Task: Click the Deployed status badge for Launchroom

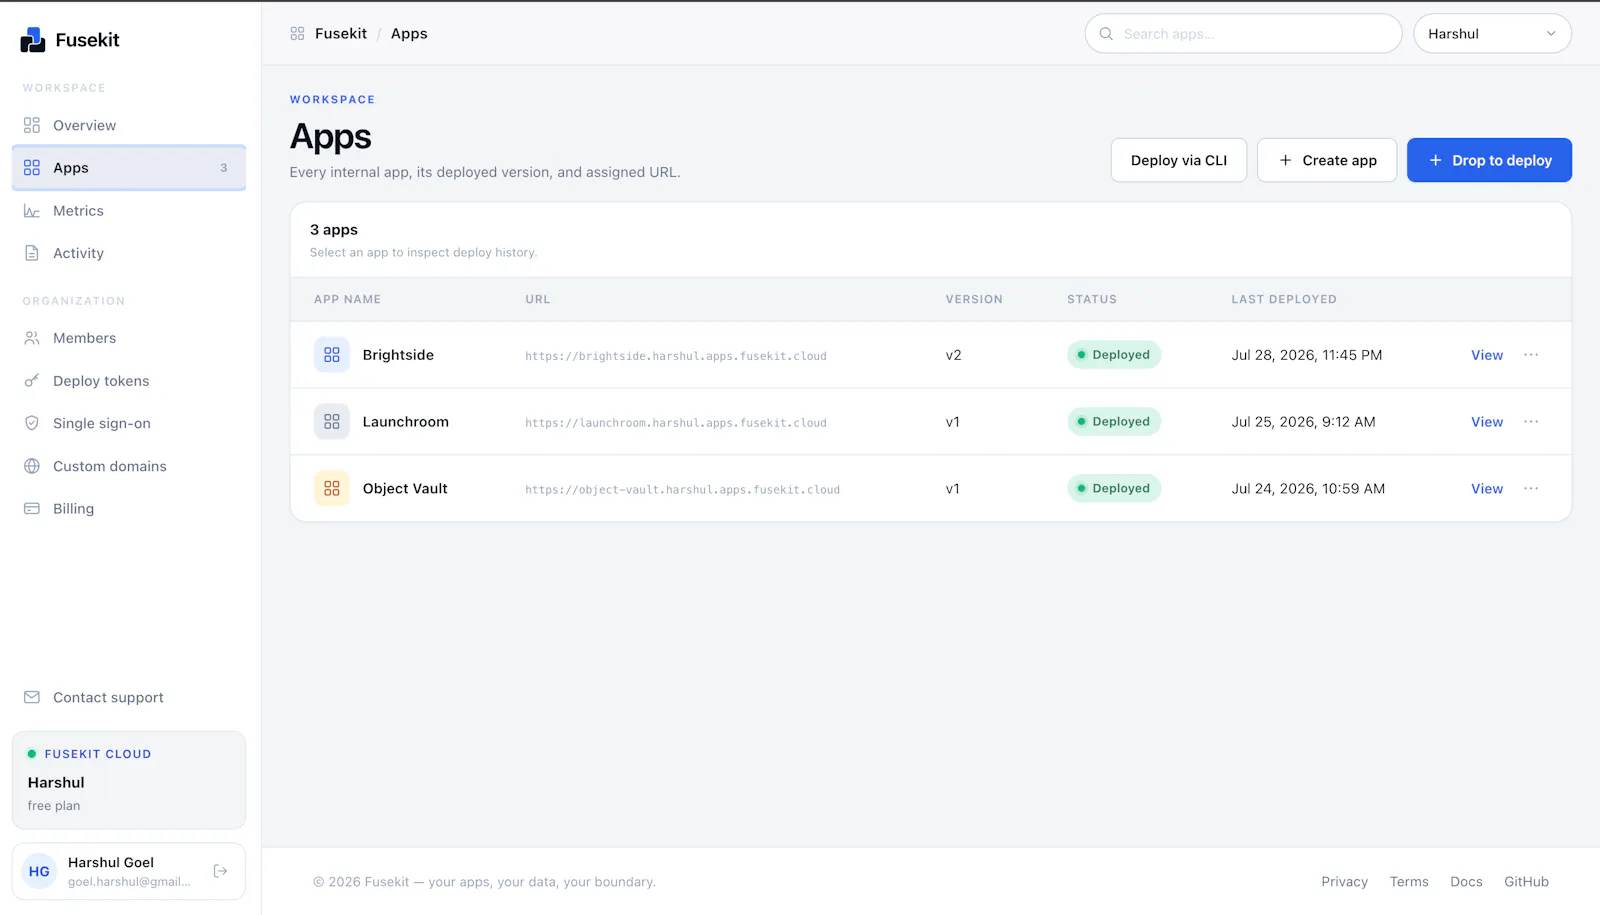Action: click(x=1114, y=422)
